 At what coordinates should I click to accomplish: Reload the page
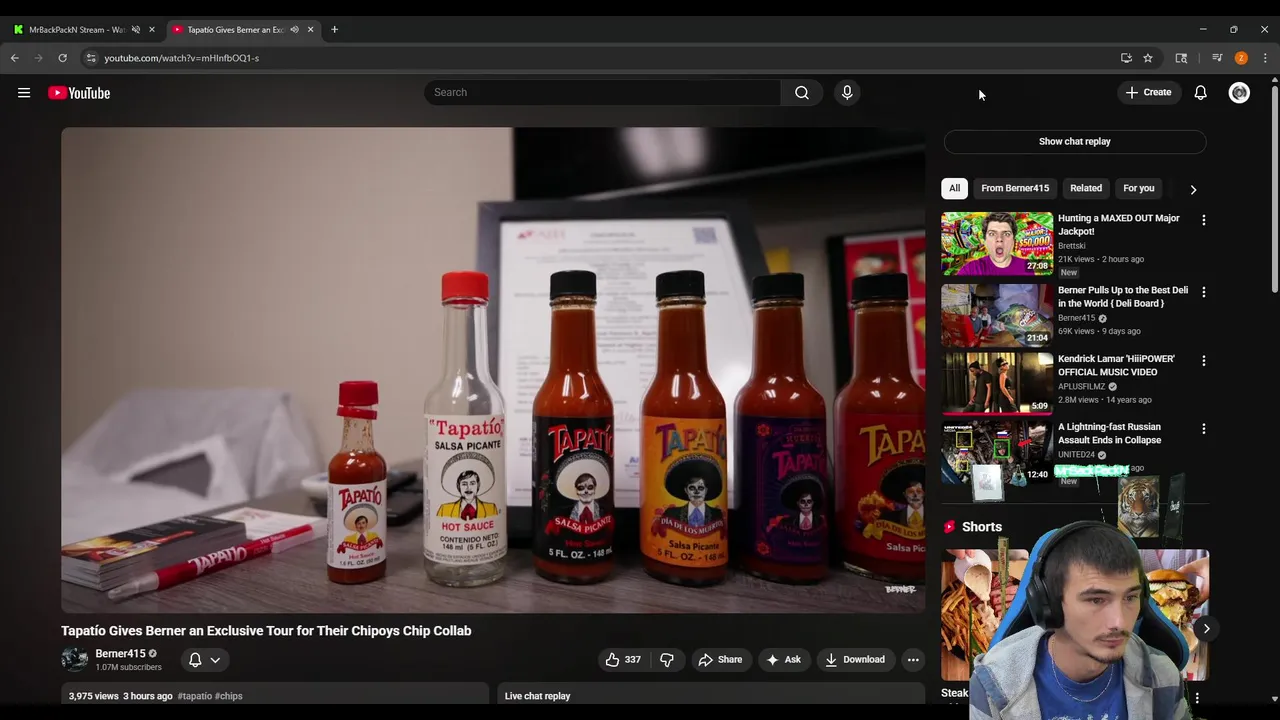tap(62, 58)
